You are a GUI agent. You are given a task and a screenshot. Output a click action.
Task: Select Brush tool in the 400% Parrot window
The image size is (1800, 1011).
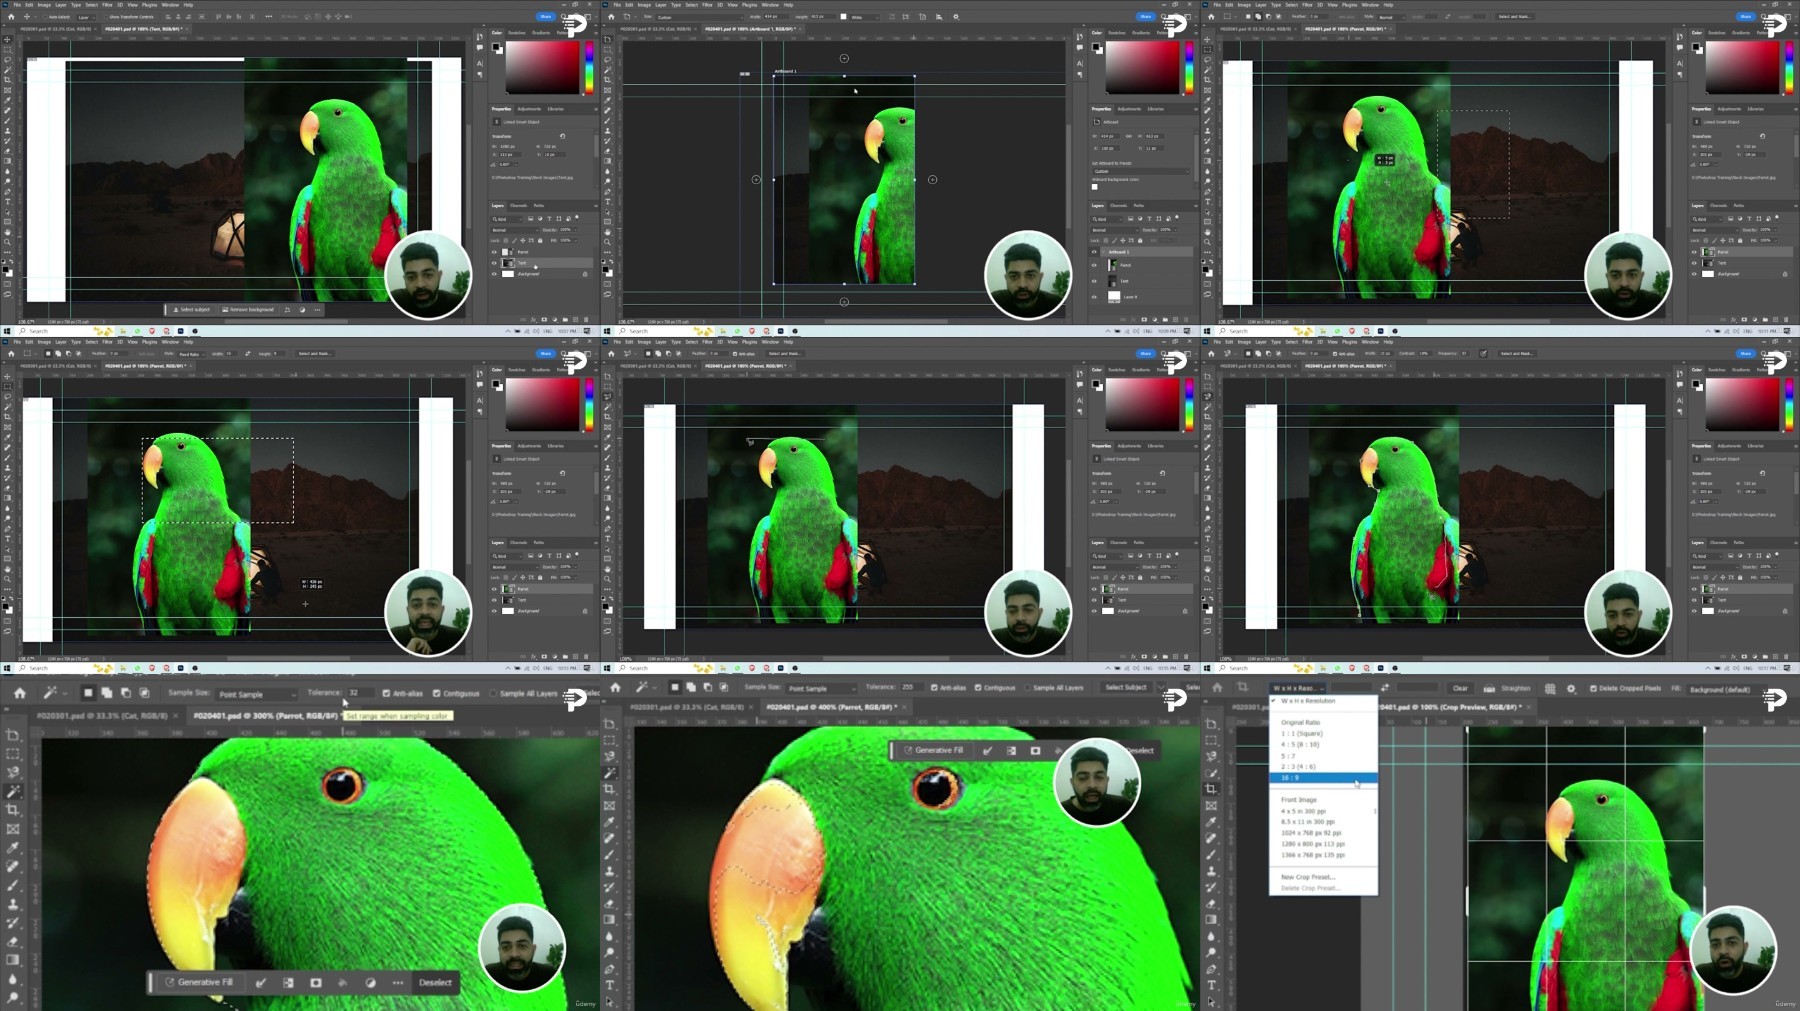[610, 853]
